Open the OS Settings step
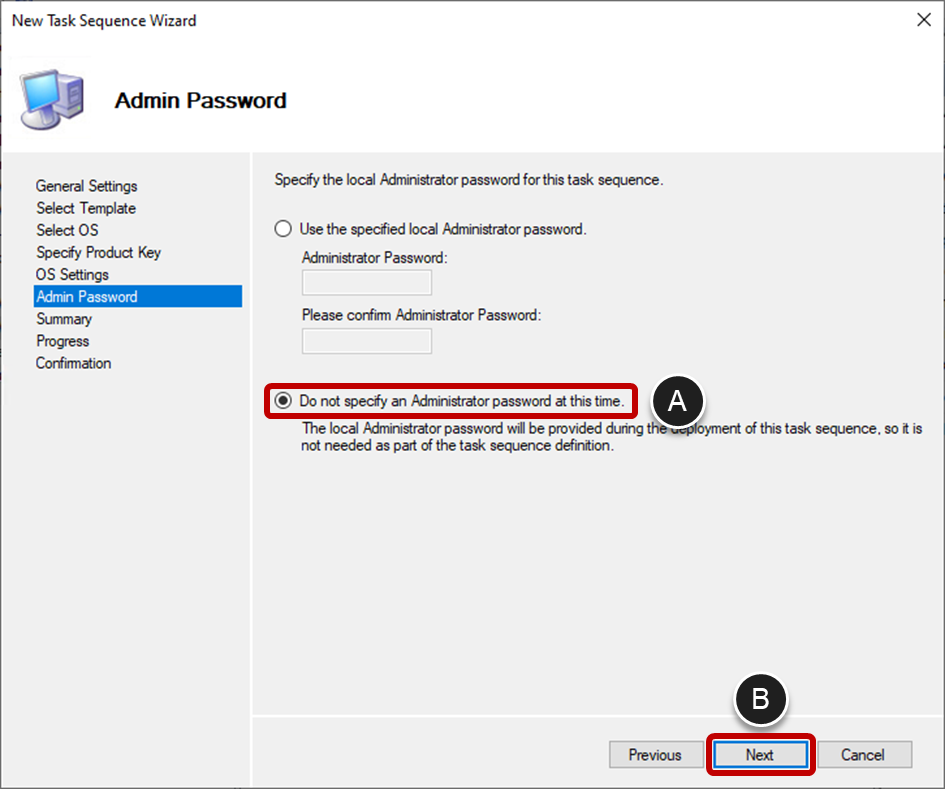This screenshot has height=789, width=945. 72,274
